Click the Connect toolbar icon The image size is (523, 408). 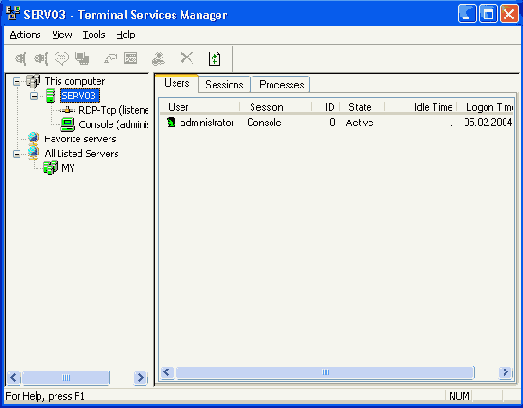20,59
